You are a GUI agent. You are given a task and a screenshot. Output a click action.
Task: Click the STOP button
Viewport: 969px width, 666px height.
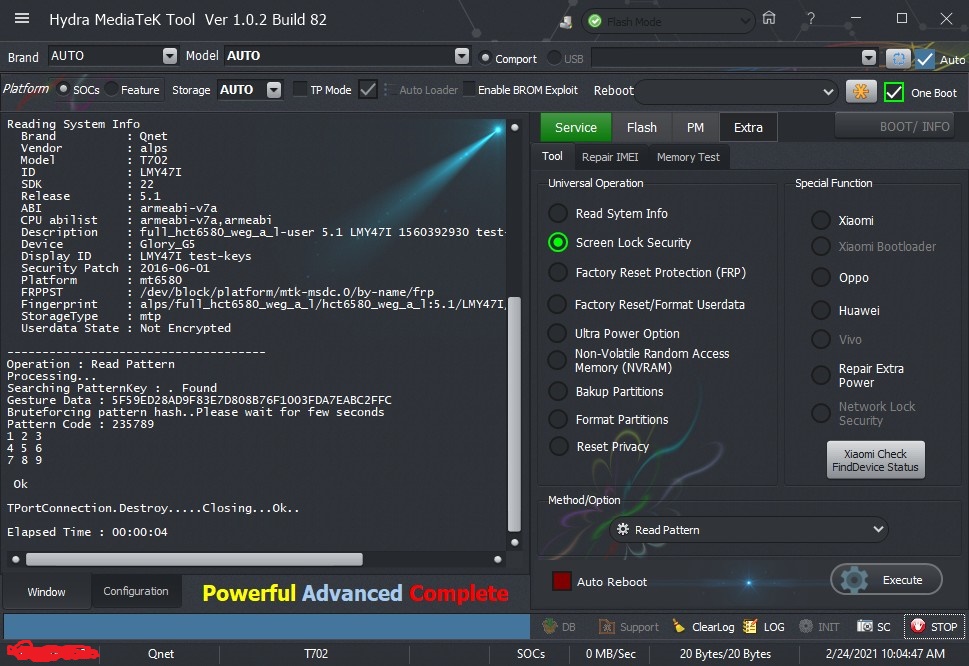point(934,626)
